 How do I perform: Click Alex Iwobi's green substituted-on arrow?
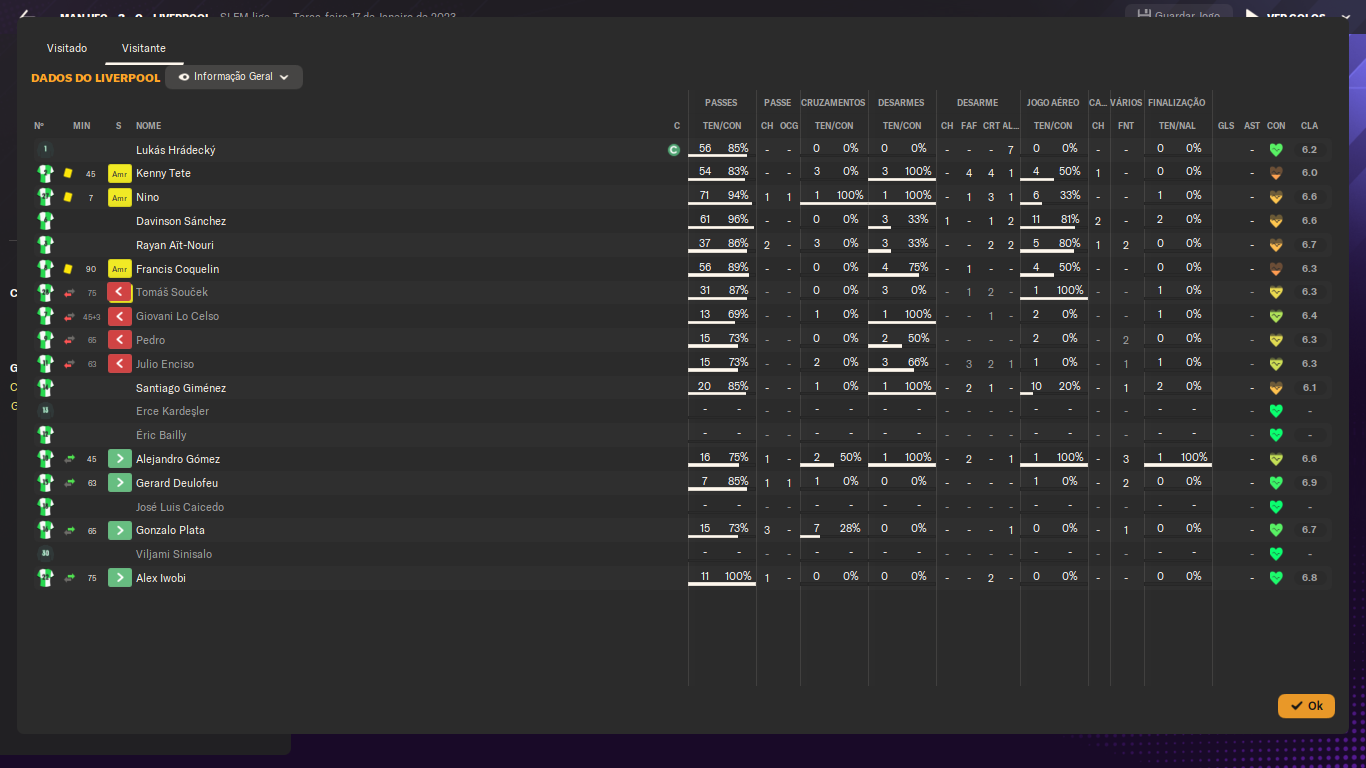pyautogui.click(x=120, y=578)
